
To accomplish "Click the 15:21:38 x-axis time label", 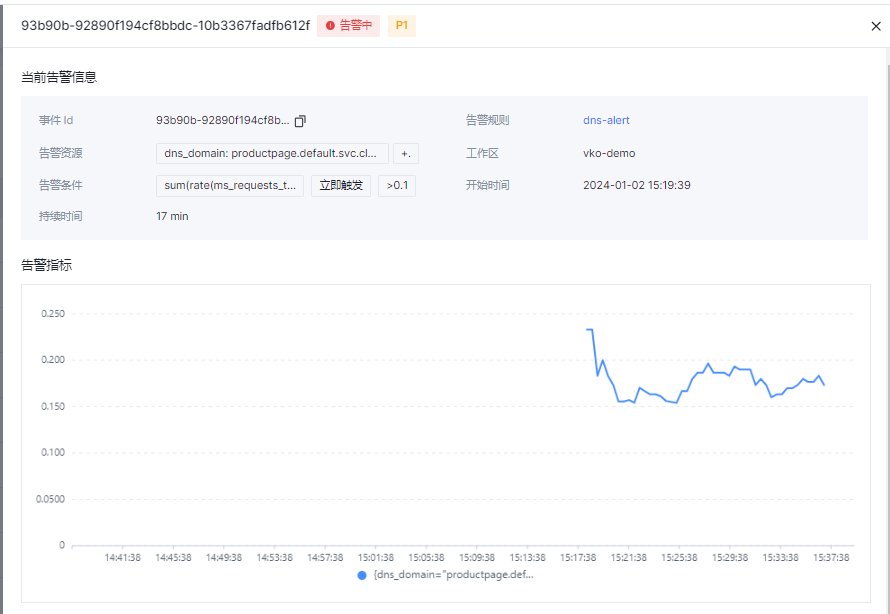I will click(628, 558).
